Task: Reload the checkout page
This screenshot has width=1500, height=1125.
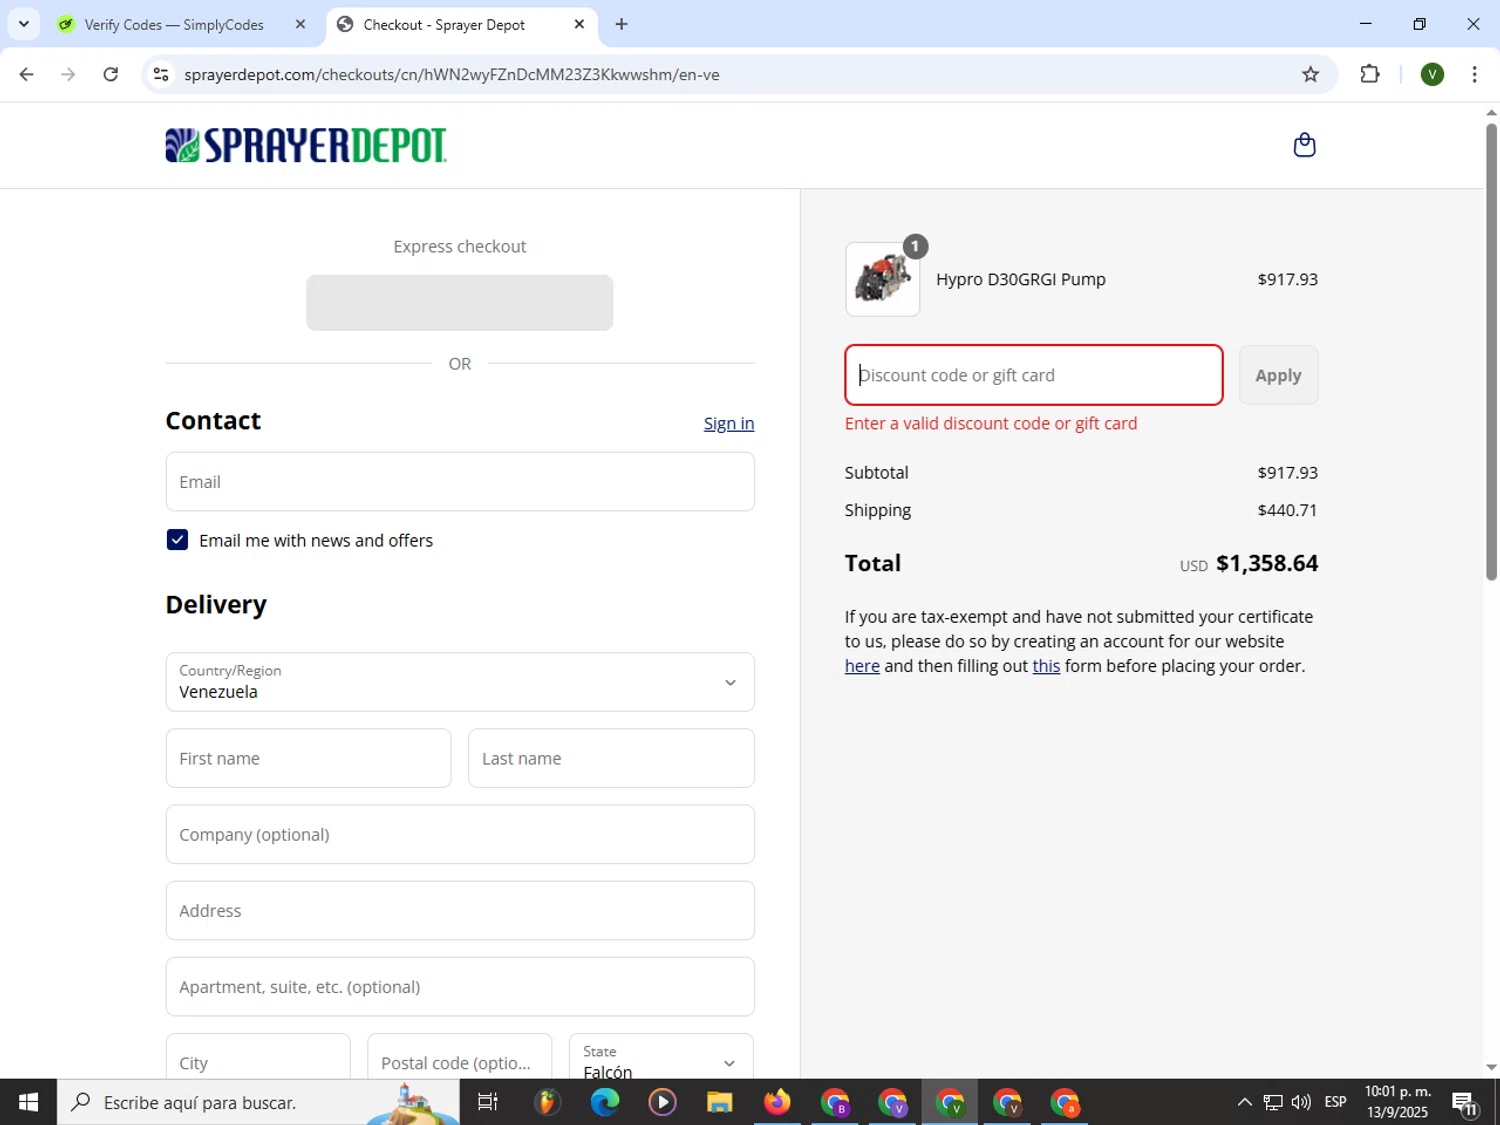Action: click(111, 74)
